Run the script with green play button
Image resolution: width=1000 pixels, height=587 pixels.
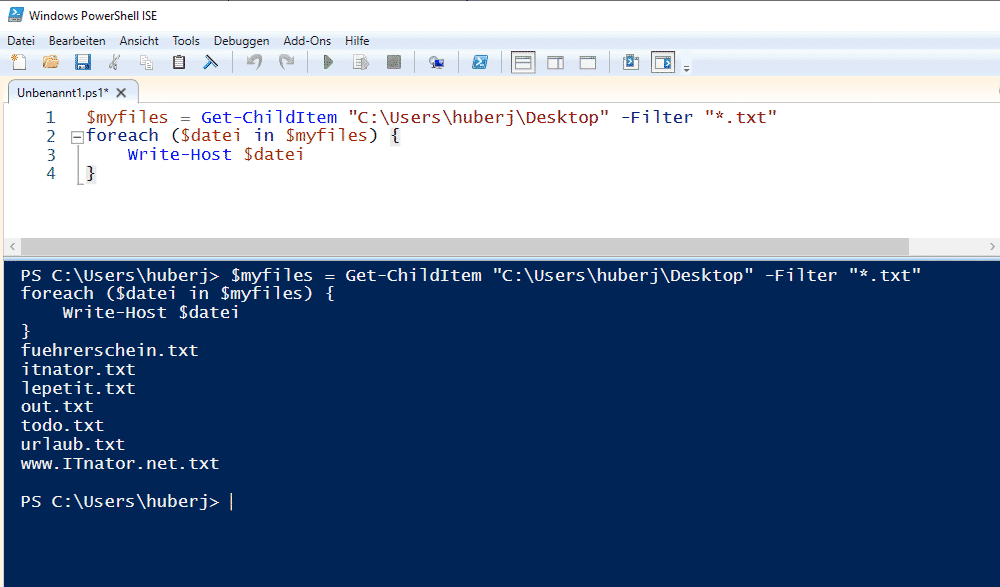328,62
